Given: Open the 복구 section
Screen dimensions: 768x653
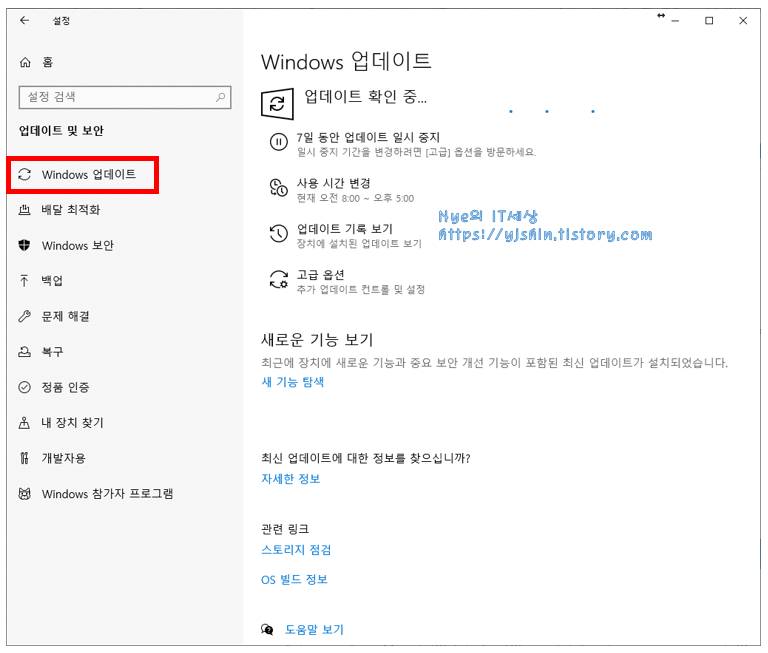Looking at the screenshot, I should (x=52, y=352).
